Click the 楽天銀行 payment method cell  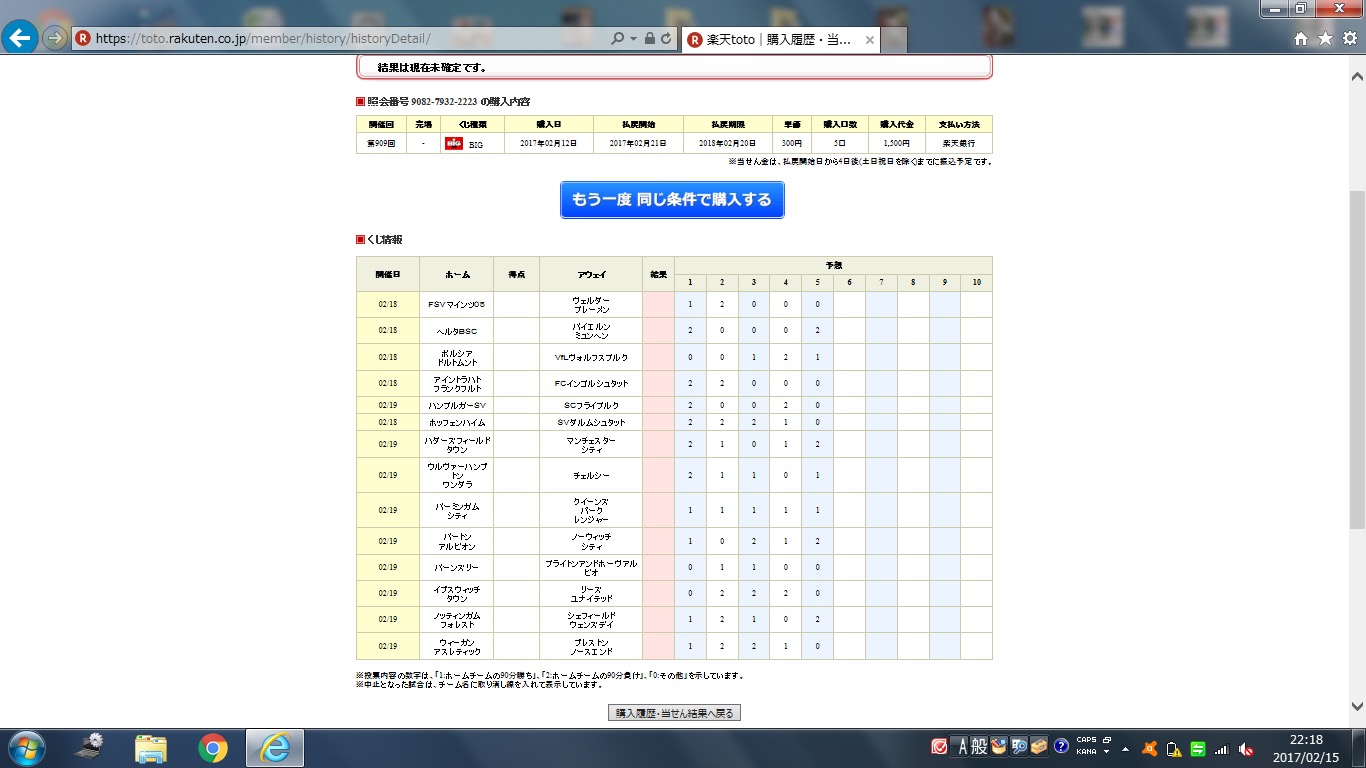click(959, 144)
